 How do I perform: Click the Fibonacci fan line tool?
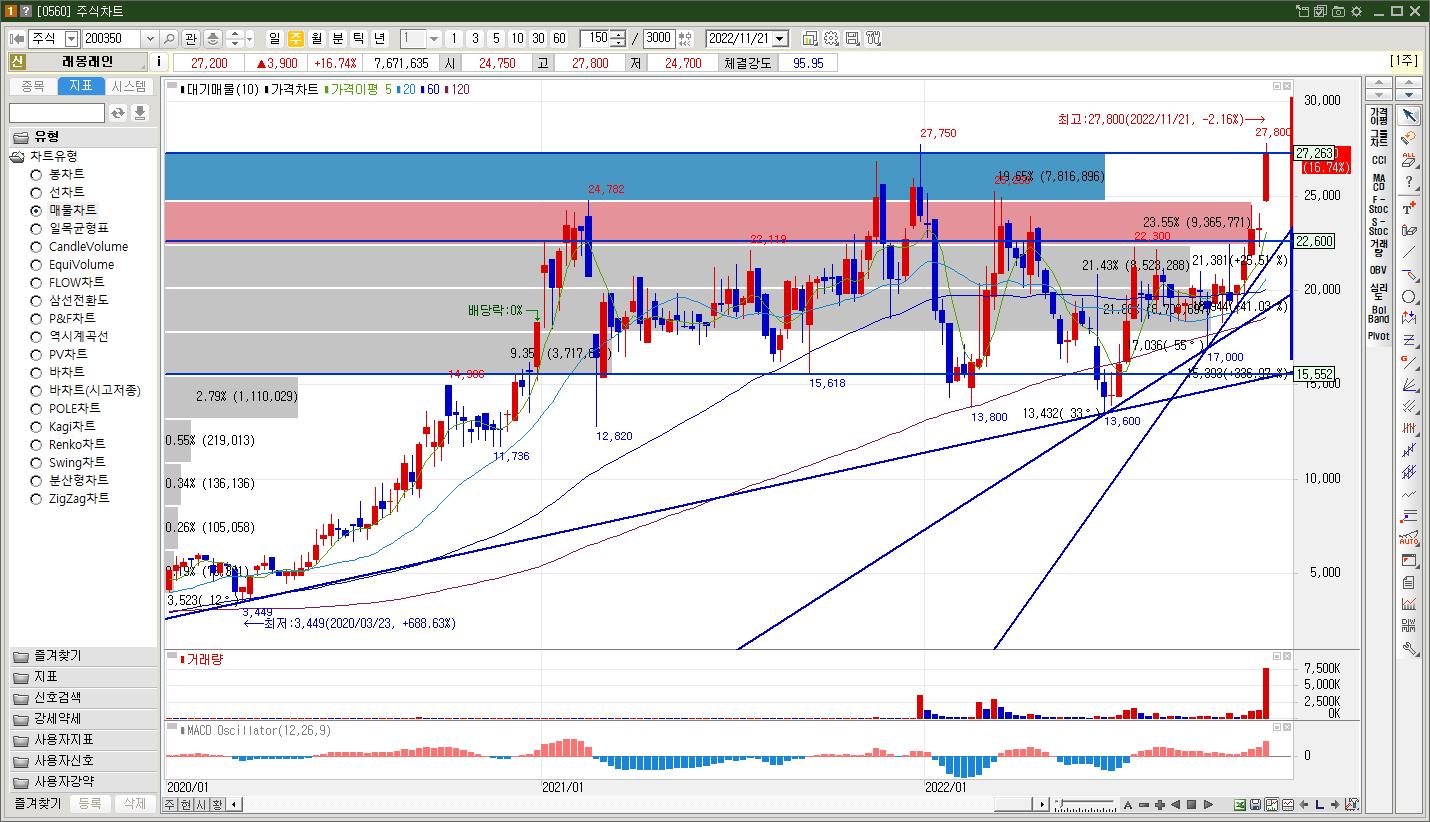[x=1409, y=385]
